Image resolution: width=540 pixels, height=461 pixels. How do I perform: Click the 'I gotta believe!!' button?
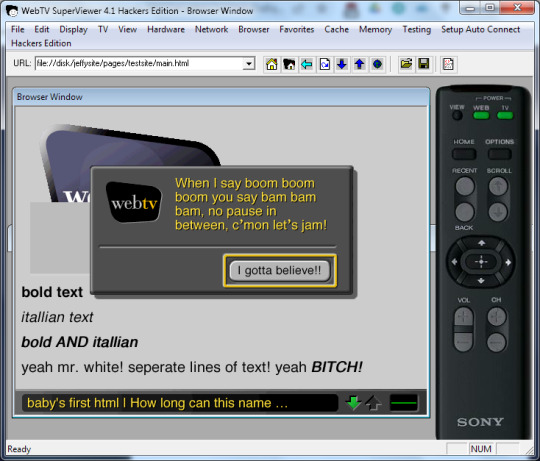pos(280,271)
